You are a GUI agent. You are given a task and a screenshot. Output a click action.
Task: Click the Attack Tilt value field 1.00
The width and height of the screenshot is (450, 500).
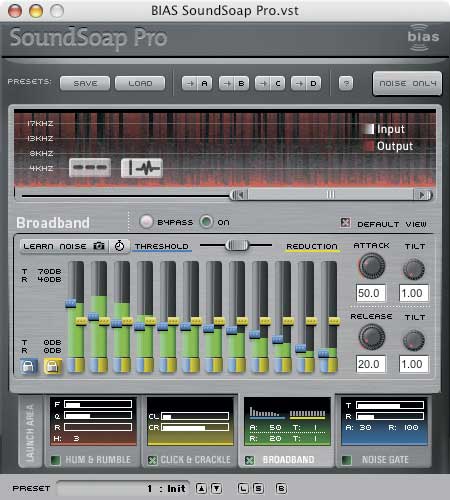click(x=414, y=293)
